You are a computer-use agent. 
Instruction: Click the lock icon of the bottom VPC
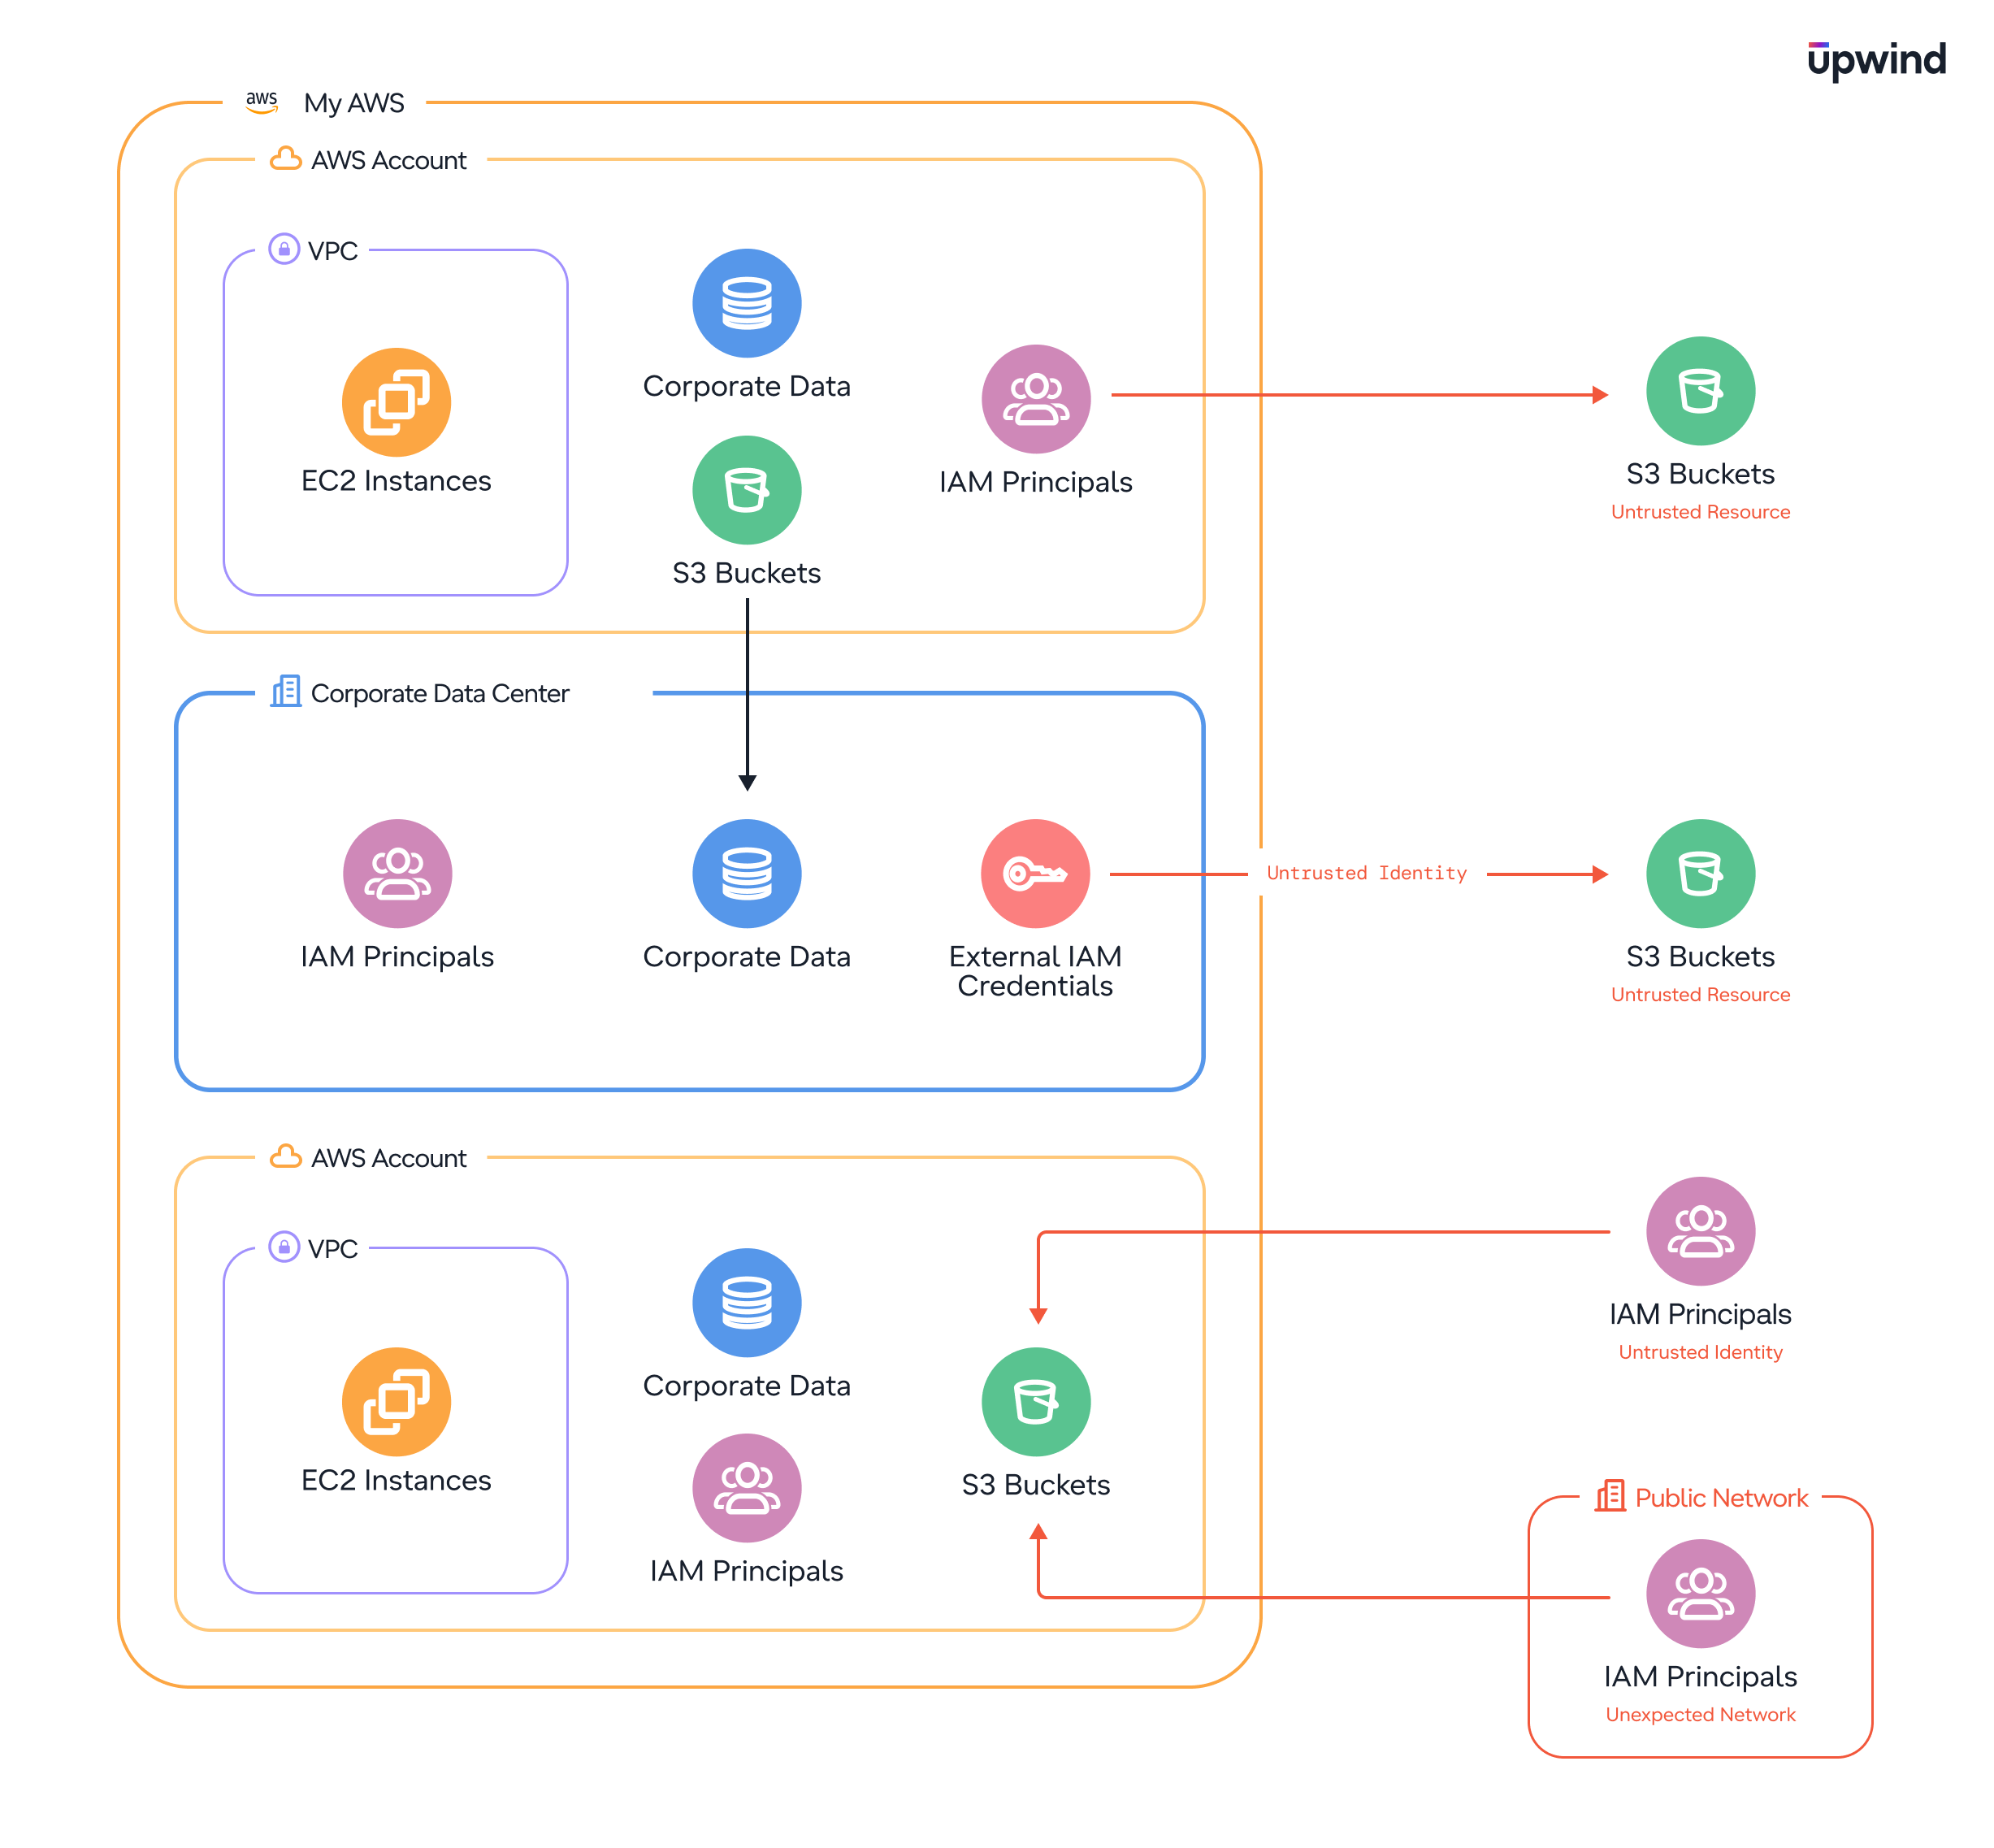point(284,1247)
